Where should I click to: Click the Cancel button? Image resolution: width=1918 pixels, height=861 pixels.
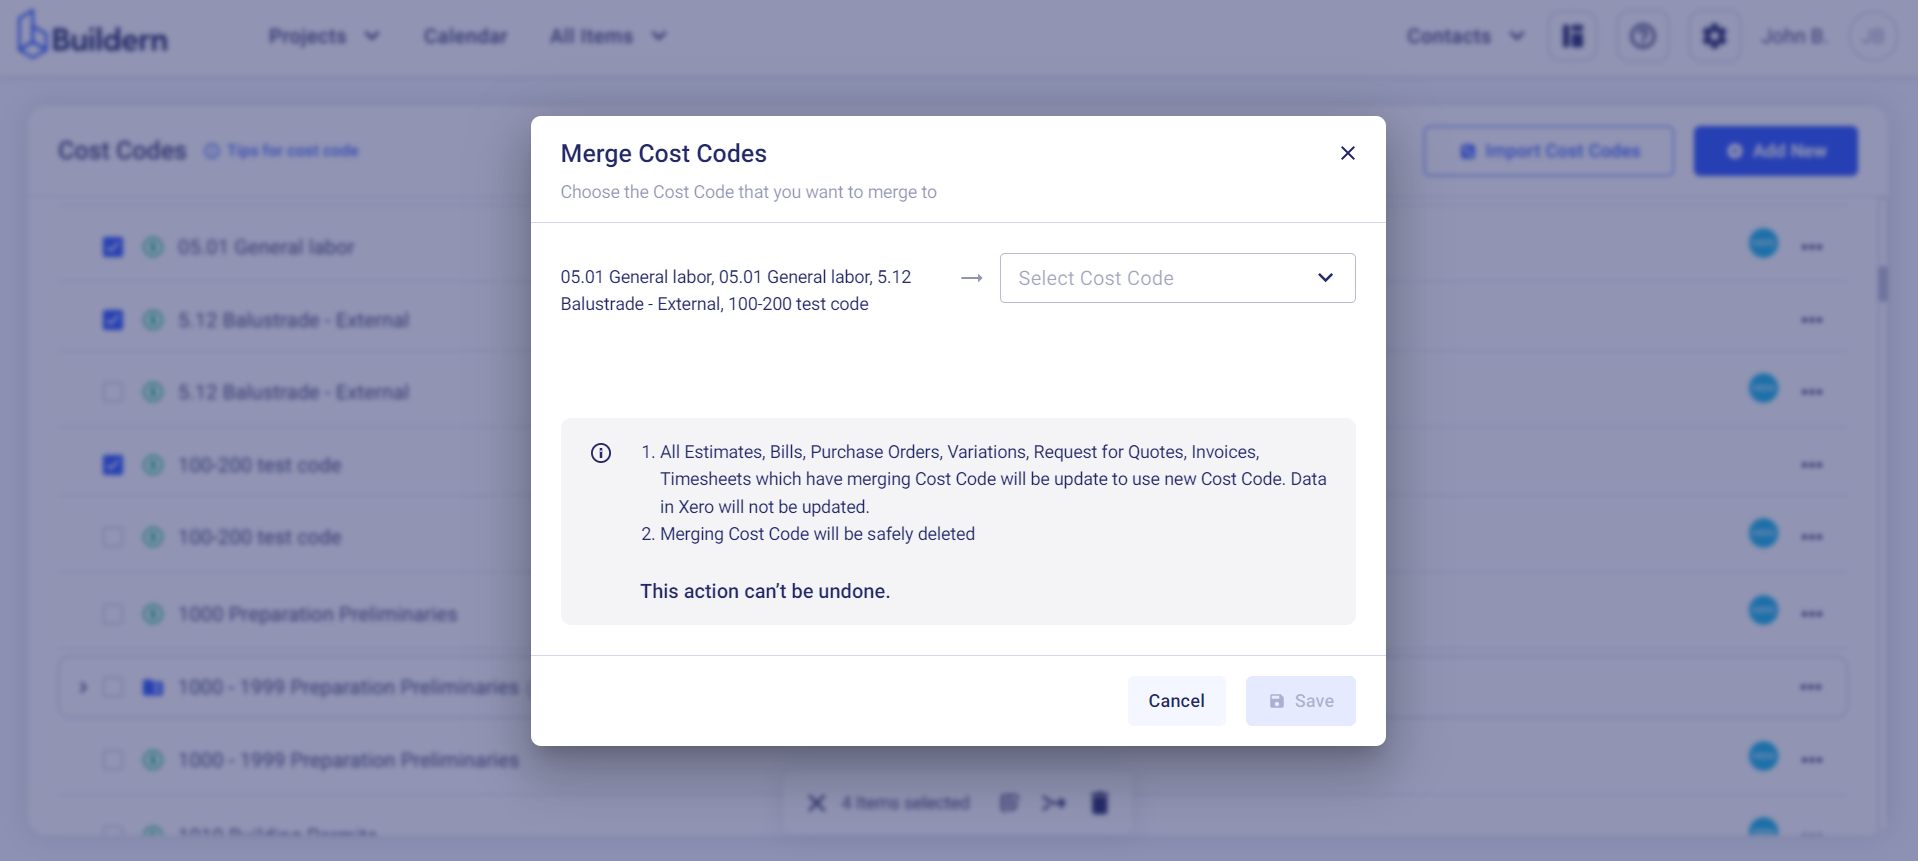coord(1176,701)
